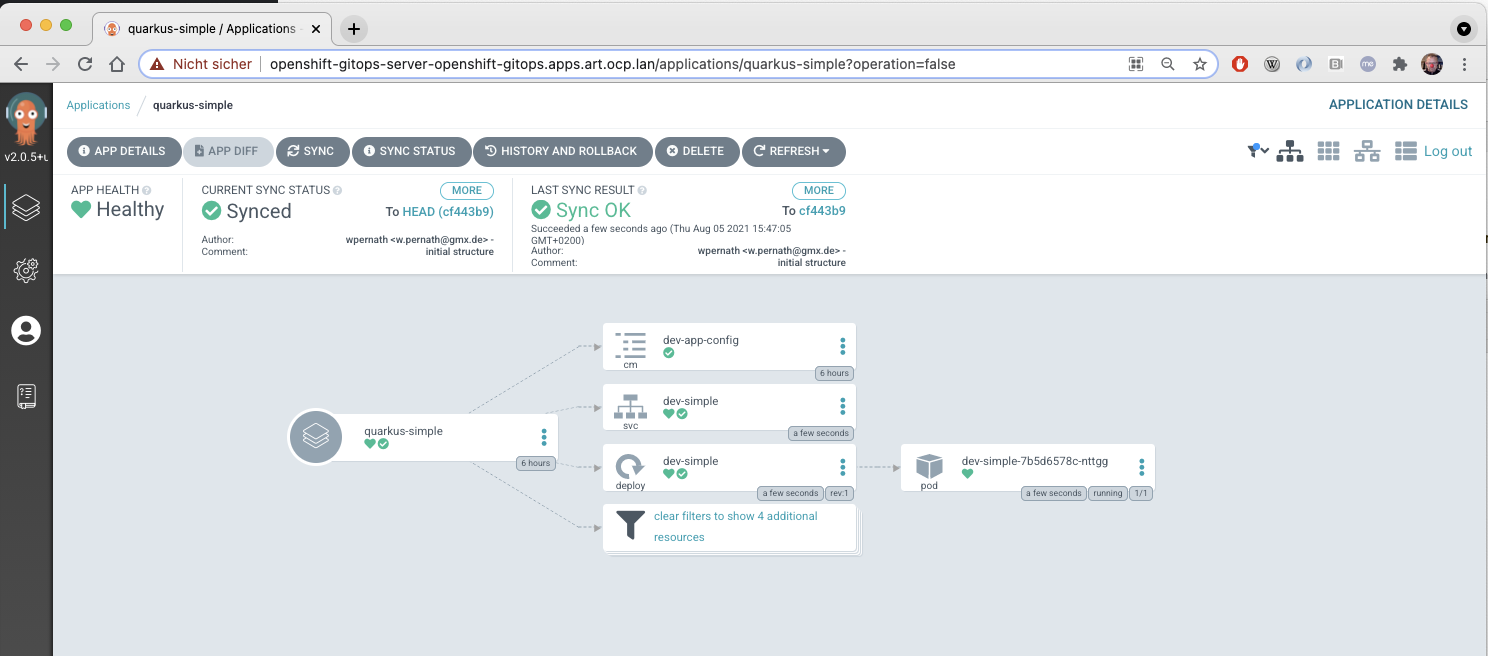Screen dimensions: 1488x656
Task: Click the Nicht sicher security warning
Action: click(201, 64)
